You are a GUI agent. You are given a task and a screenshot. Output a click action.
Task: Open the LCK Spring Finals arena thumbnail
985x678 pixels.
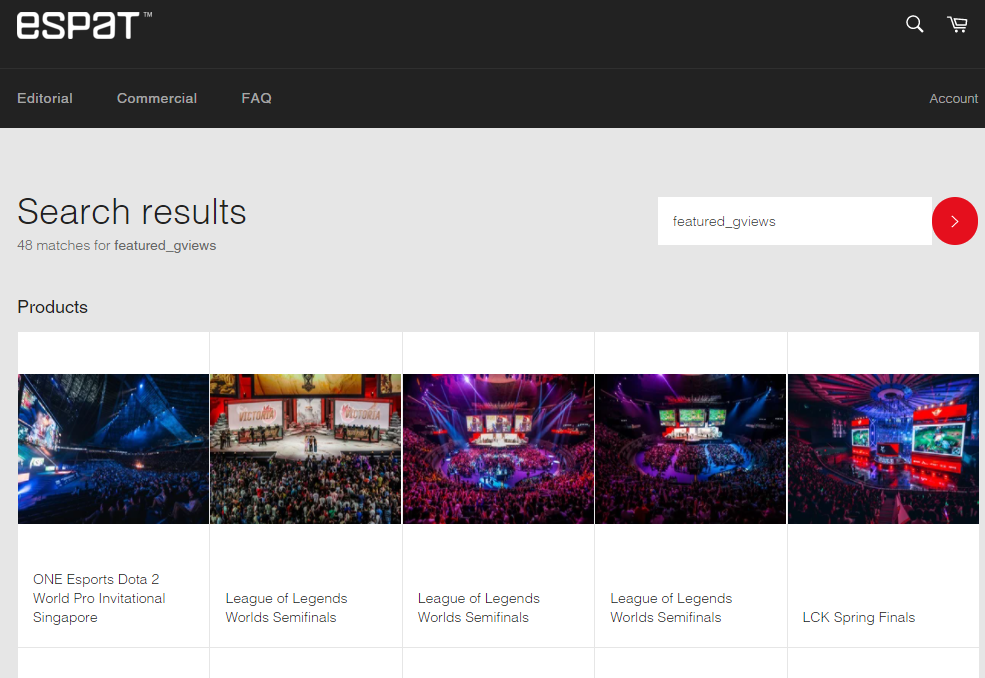click(x=883, y=449)
